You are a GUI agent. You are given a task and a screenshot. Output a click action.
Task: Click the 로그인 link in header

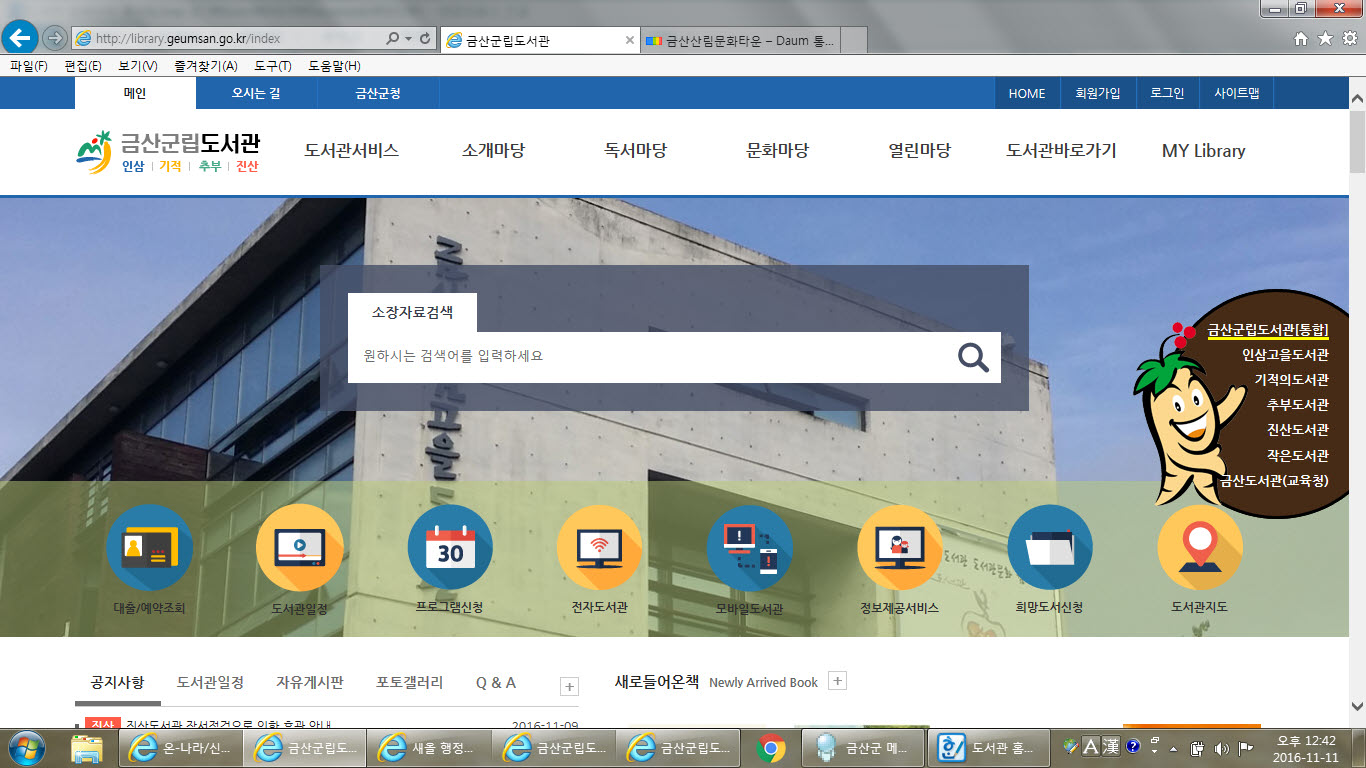1166,93
